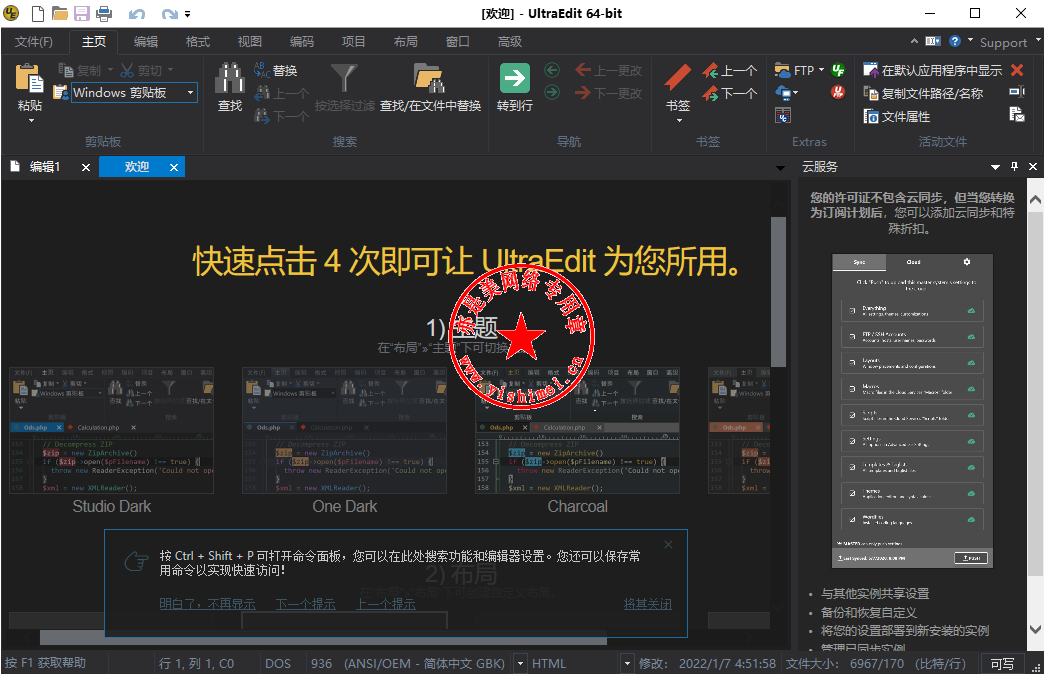
Task: Switch to the 编码 ribbon tab
Action: pyautogui.click(x=302, y=42)
